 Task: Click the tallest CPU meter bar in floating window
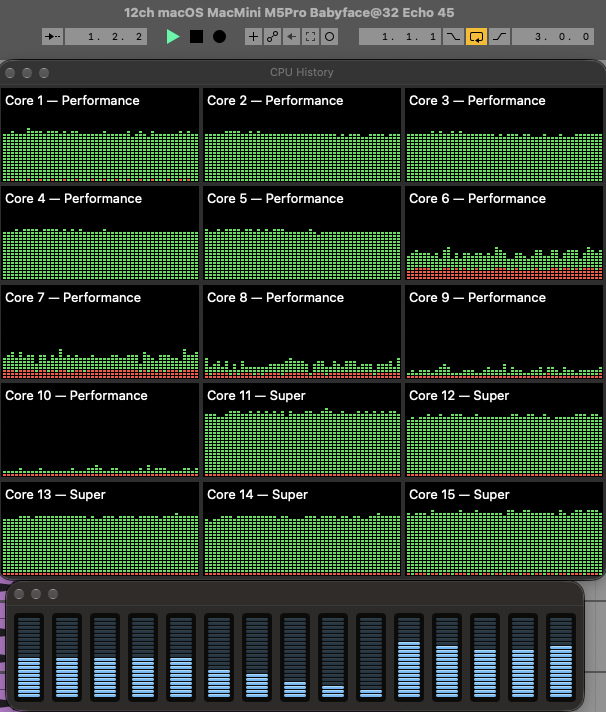click(x=409, y=657)
